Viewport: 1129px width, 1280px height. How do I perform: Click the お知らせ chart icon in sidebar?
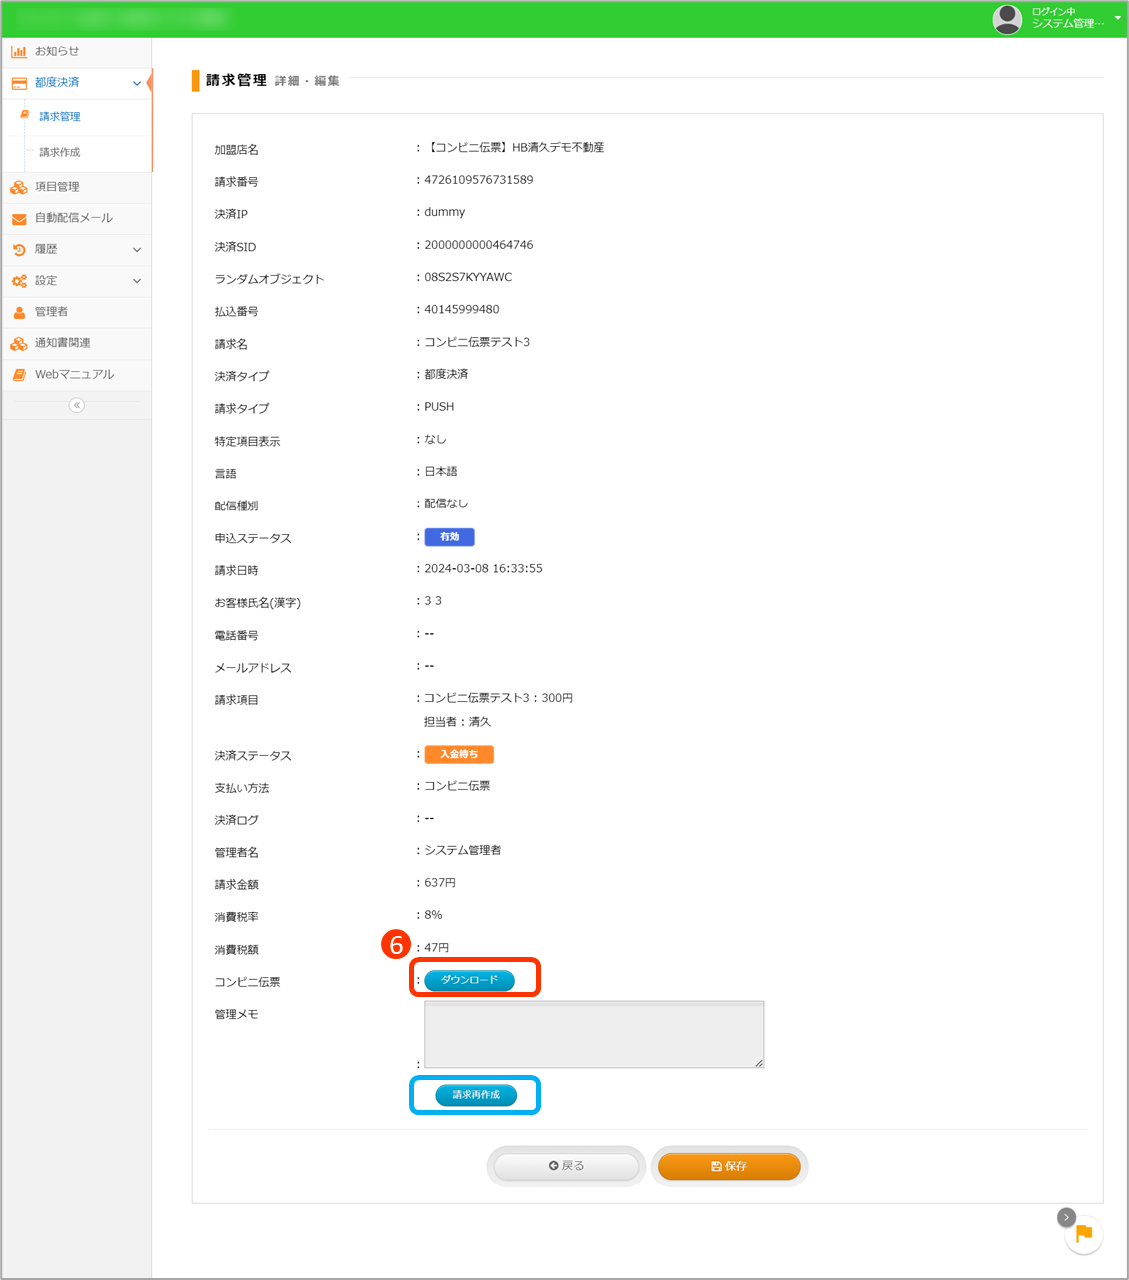point(19,52)
